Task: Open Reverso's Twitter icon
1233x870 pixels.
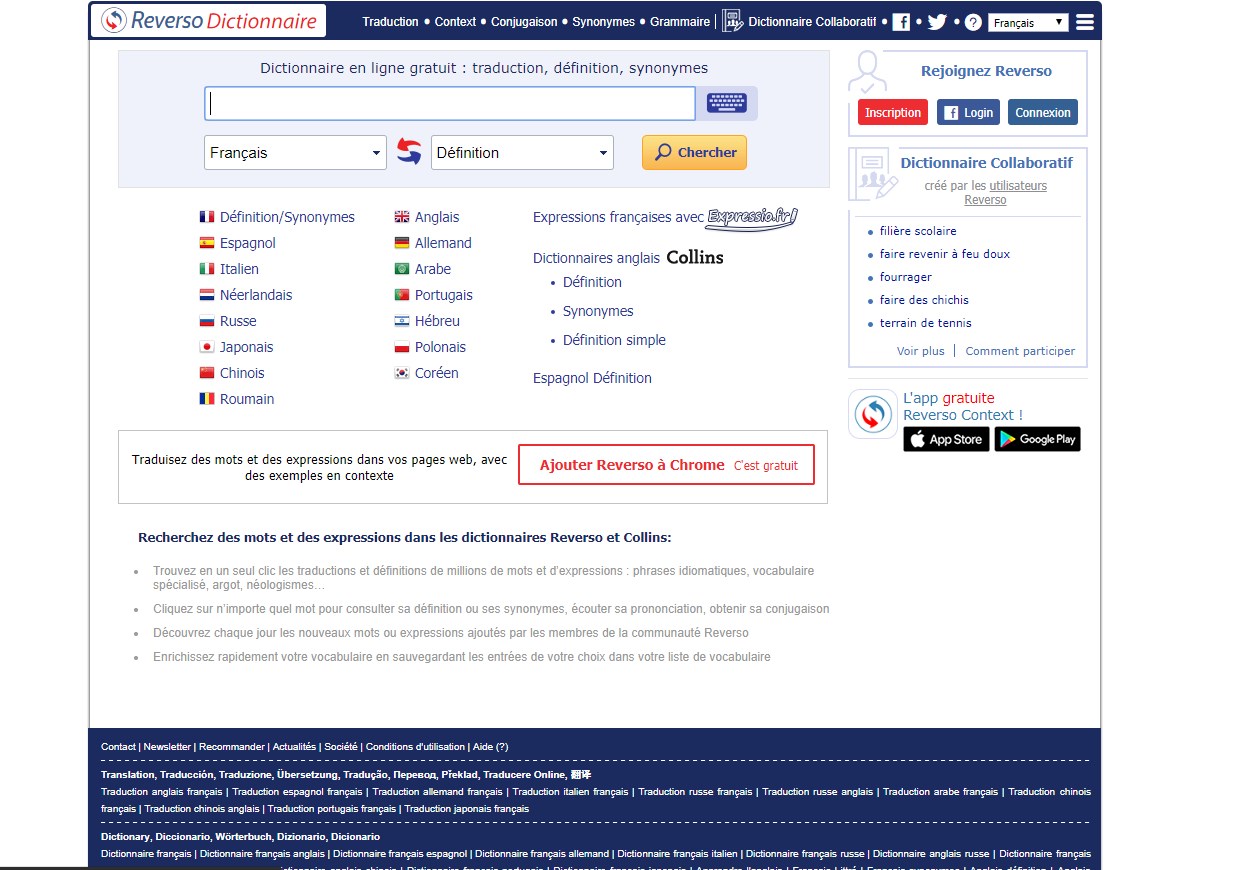Action: pyautogui.click(x=936, y=21)
